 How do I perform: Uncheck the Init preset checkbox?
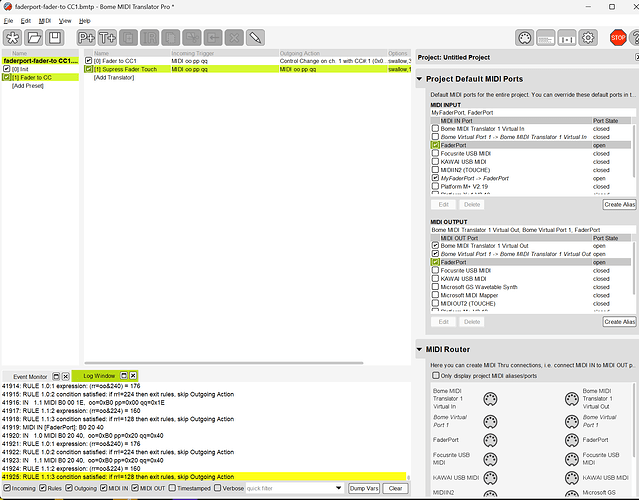(x=7, y=69)
